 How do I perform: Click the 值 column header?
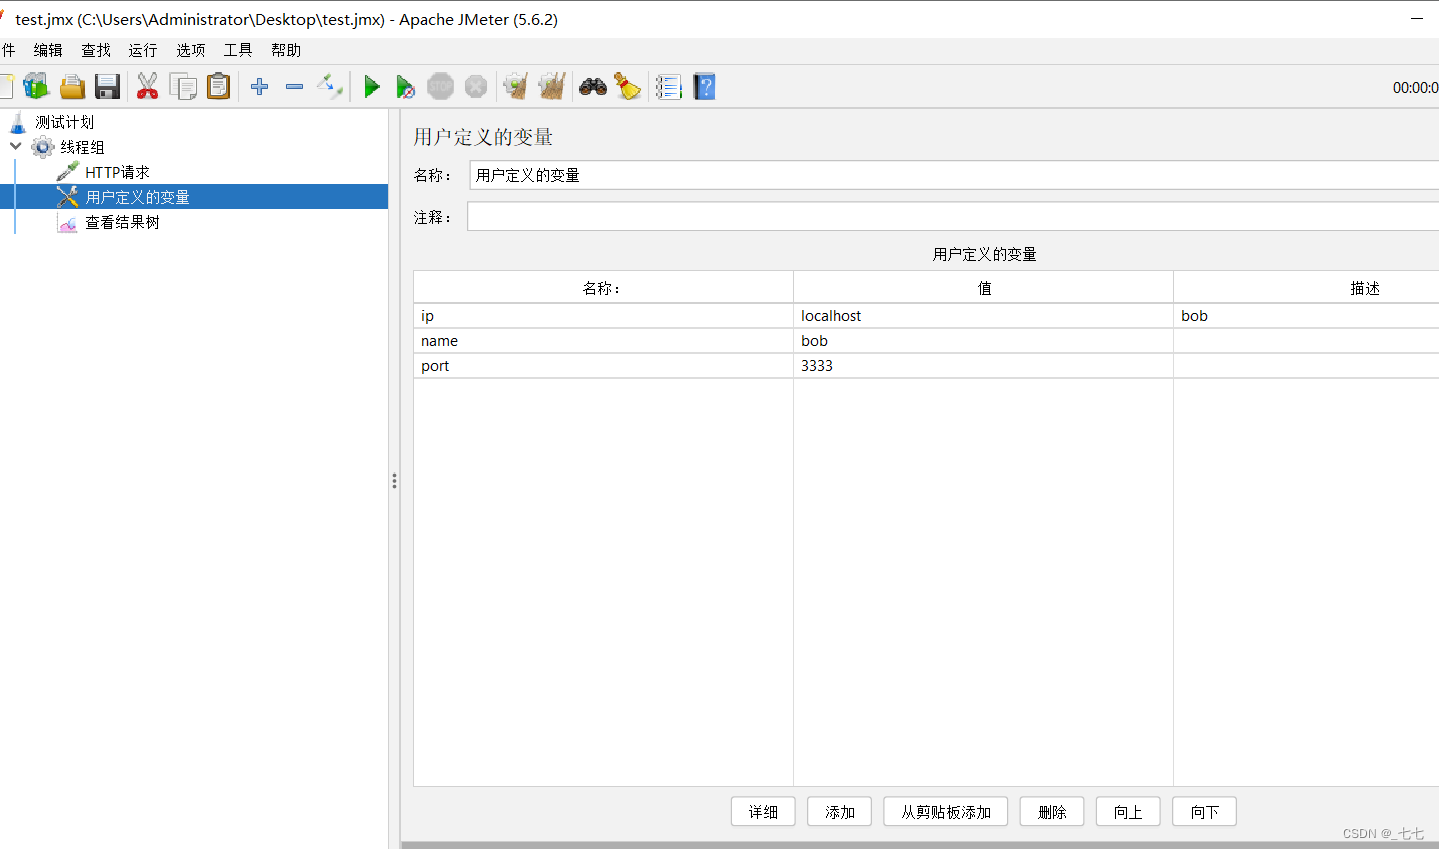tap(984, 288)
